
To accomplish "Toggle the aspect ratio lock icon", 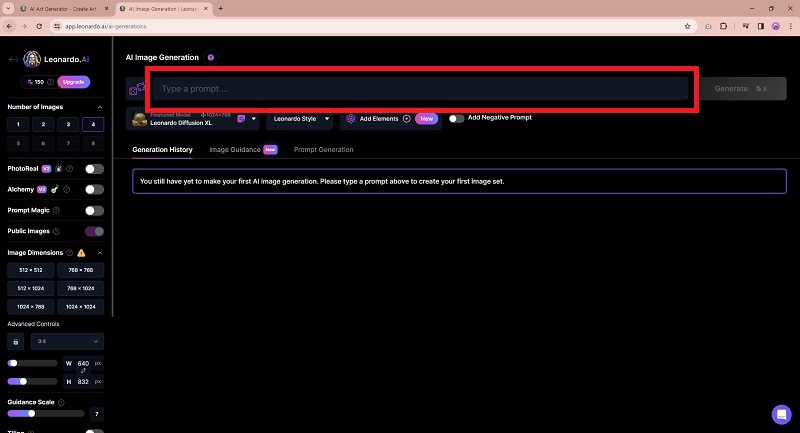I will pos(15,342).
